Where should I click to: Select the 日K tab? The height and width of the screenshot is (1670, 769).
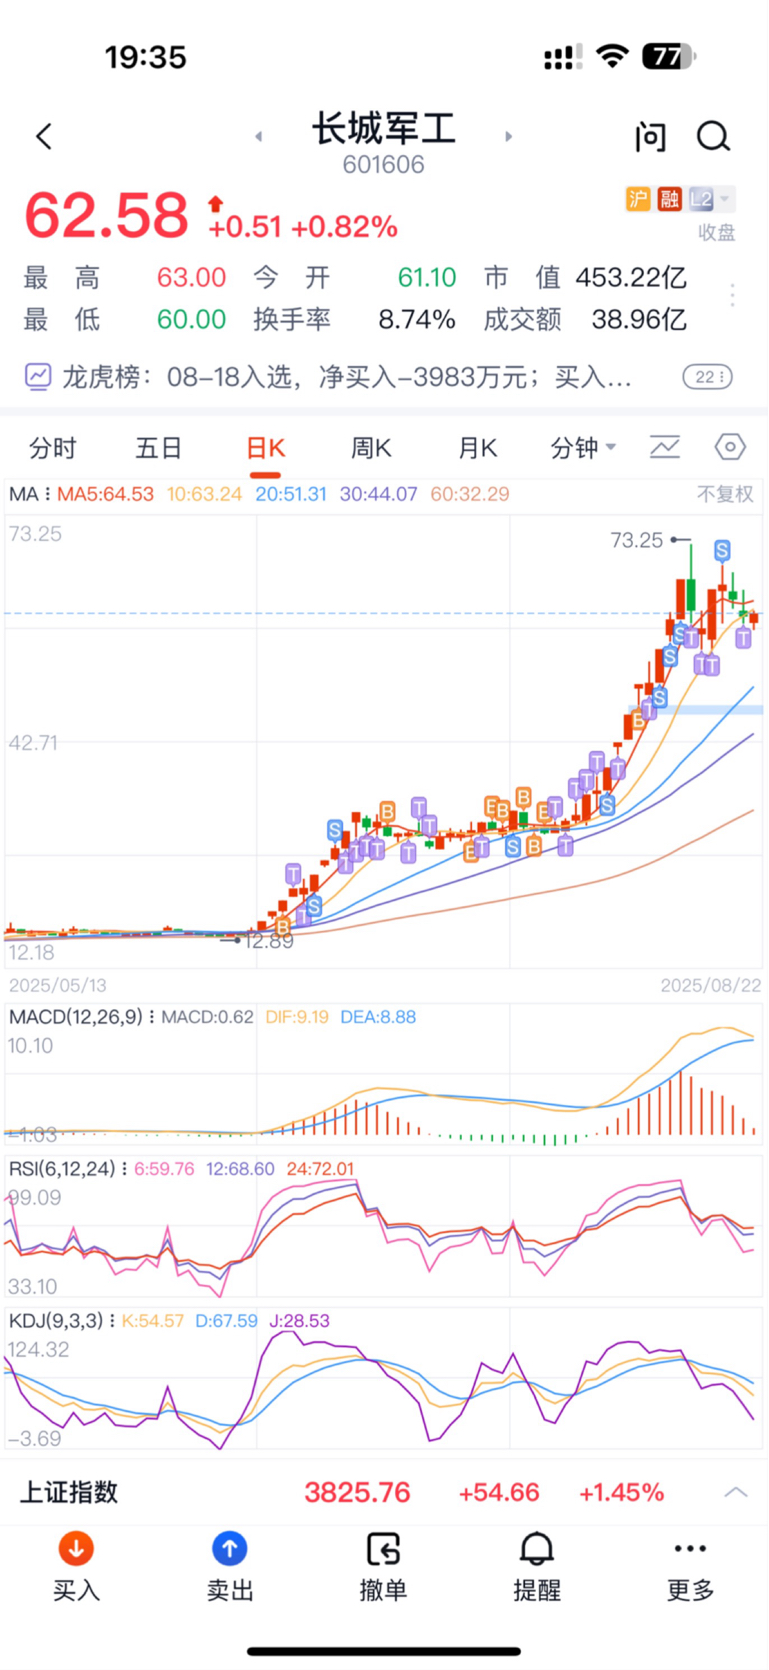click(266, 448)
